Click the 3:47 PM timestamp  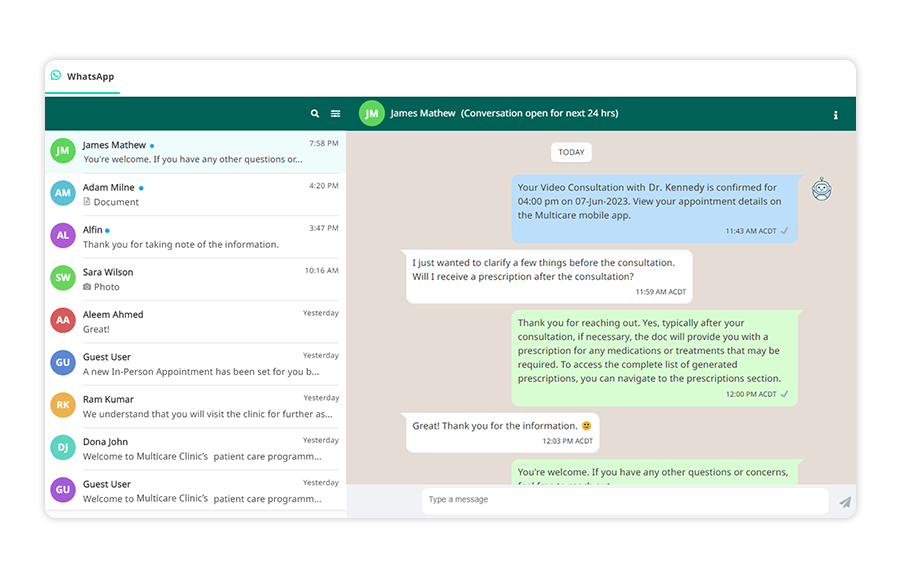click(324, 228)
